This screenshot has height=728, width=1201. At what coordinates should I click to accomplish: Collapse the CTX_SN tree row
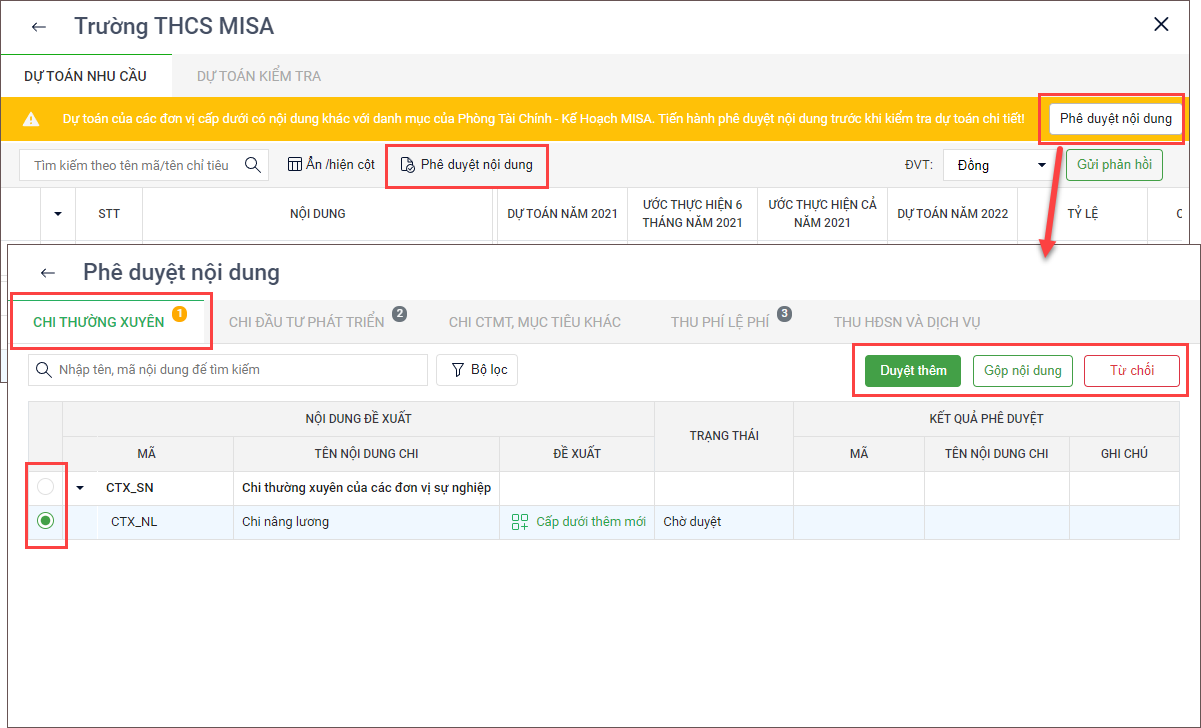[80, 489]
